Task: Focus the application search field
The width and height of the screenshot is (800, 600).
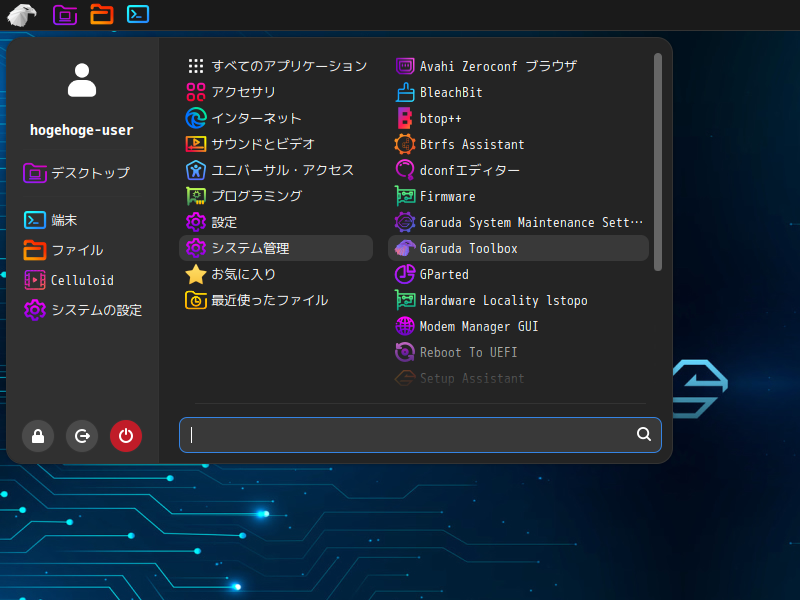Action: (420, 435)
